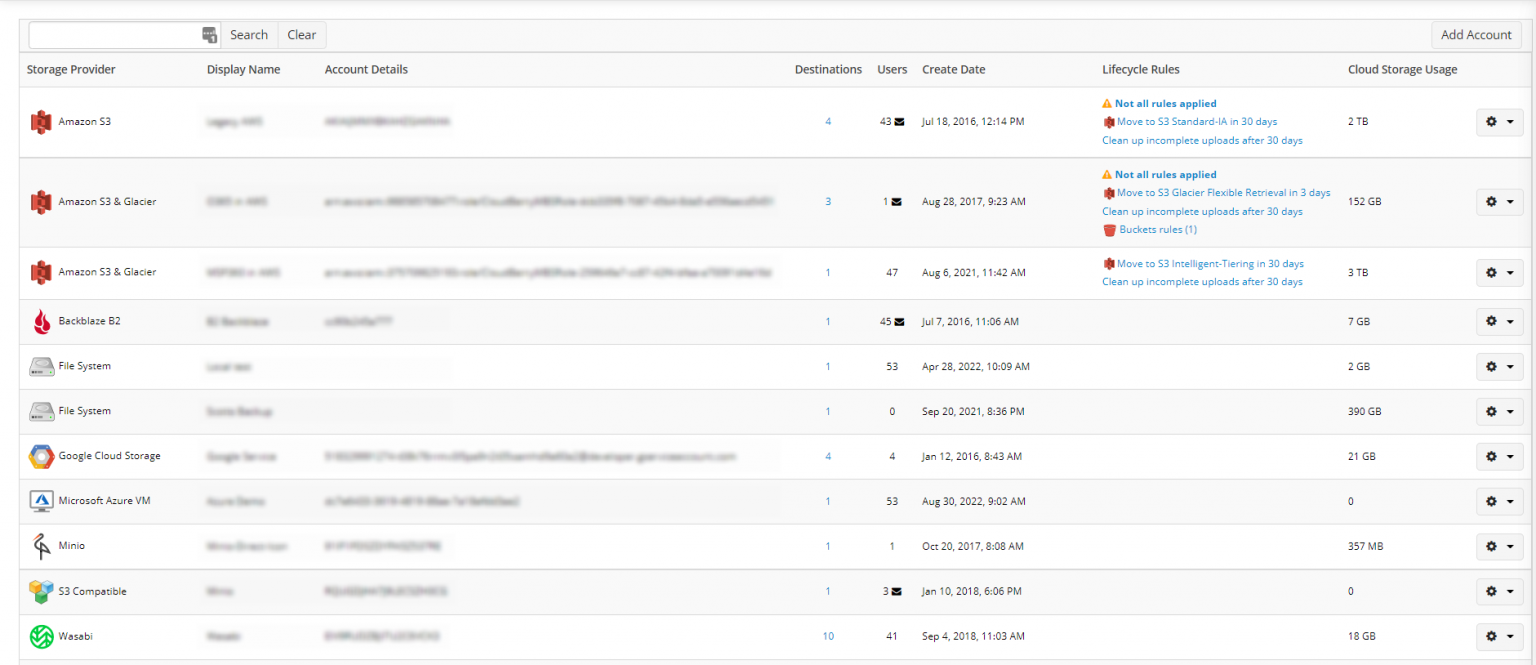Sort the table by Create Date column
This screenshot has height=665, width=1536.
pos(953,69)
